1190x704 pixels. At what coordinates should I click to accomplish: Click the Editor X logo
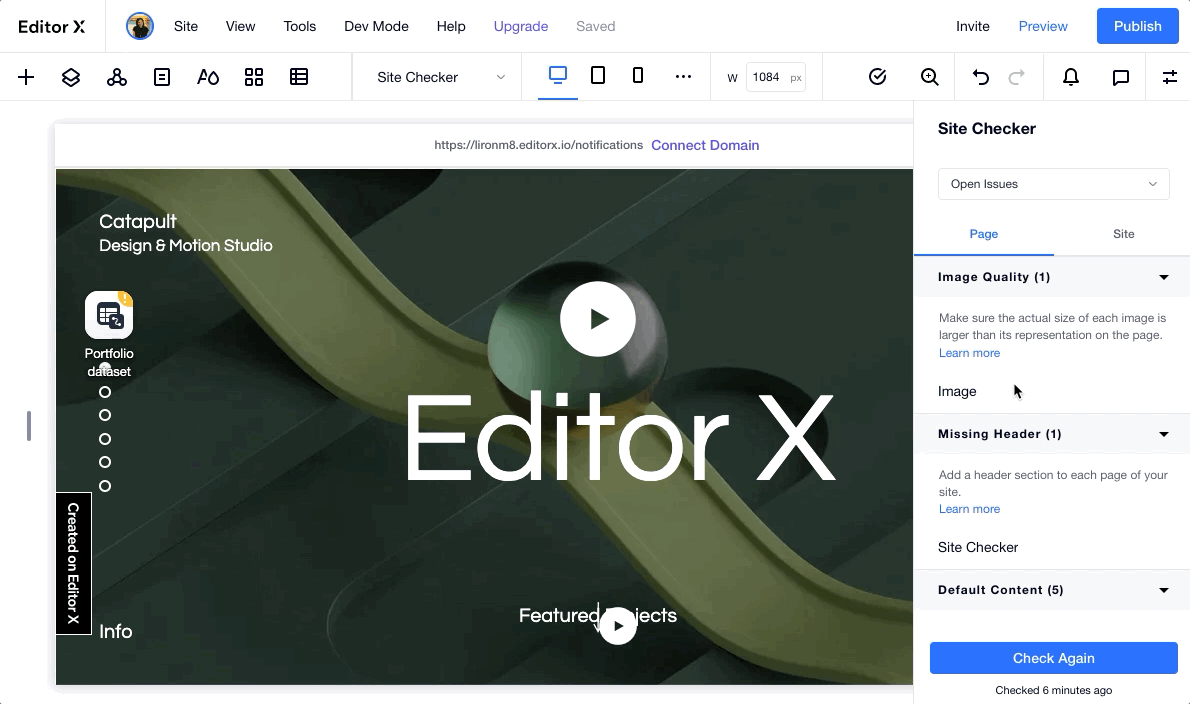coord(52,27)
